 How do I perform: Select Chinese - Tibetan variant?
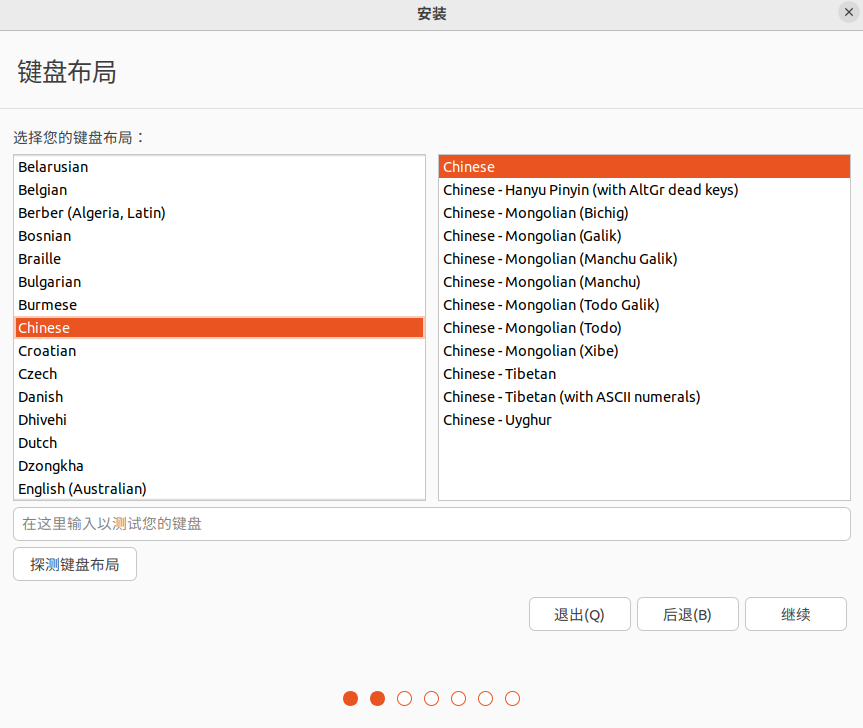tap(644, 374)
